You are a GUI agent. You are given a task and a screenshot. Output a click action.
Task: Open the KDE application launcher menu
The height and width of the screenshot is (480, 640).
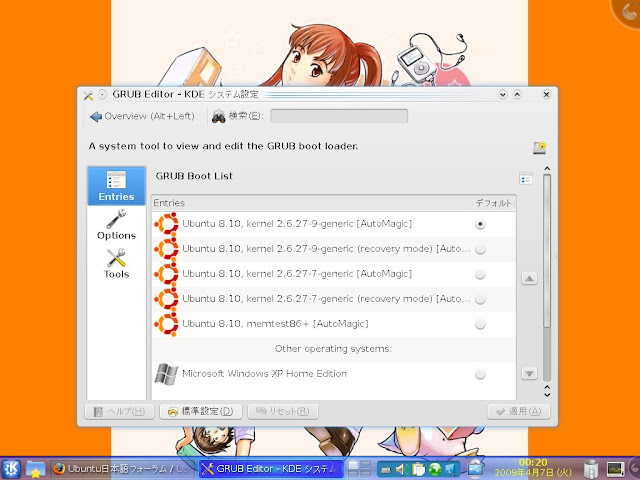(x=11, y=469)
